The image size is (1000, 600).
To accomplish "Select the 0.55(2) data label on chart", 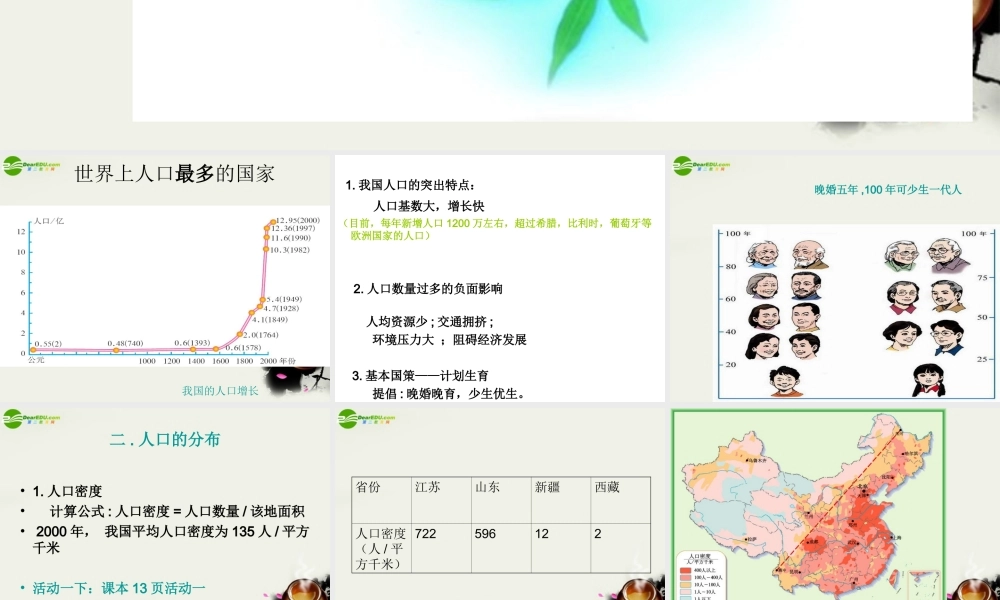I will click(x=48, y=344).
